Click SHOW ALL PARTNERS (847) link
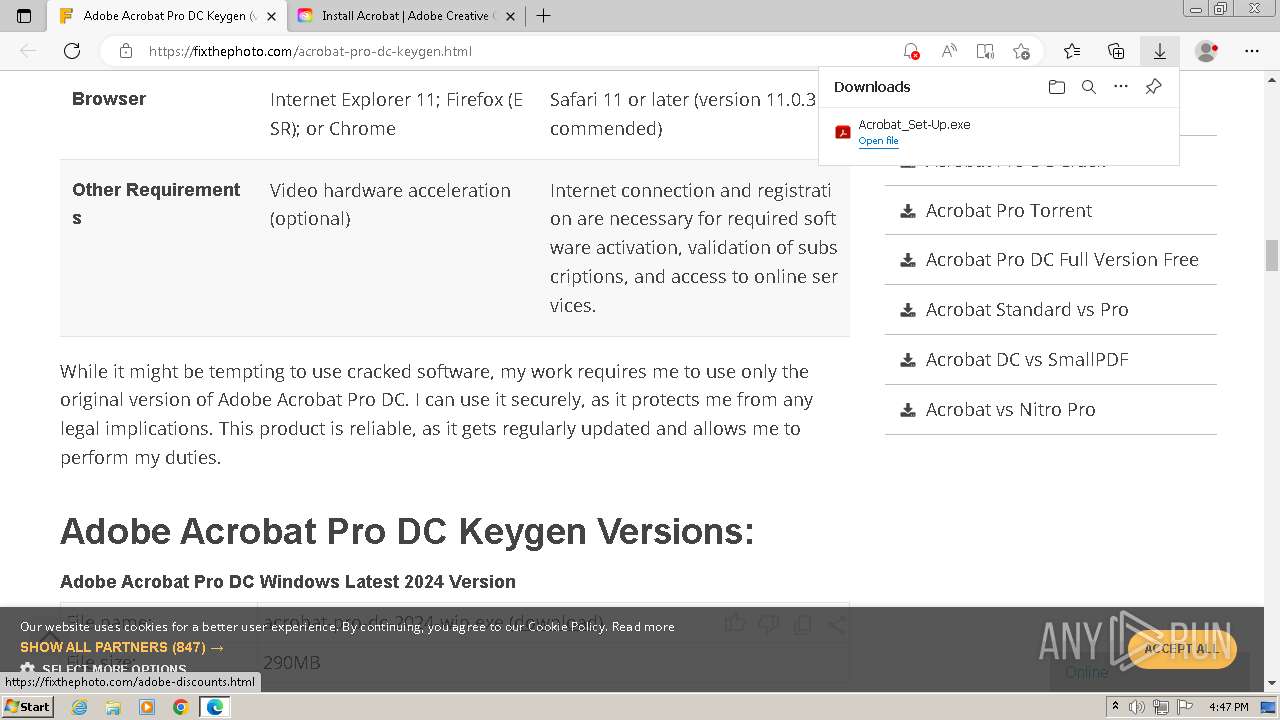Image resolution: width=1280 pixels, height=720 pixels. [122, 647]
